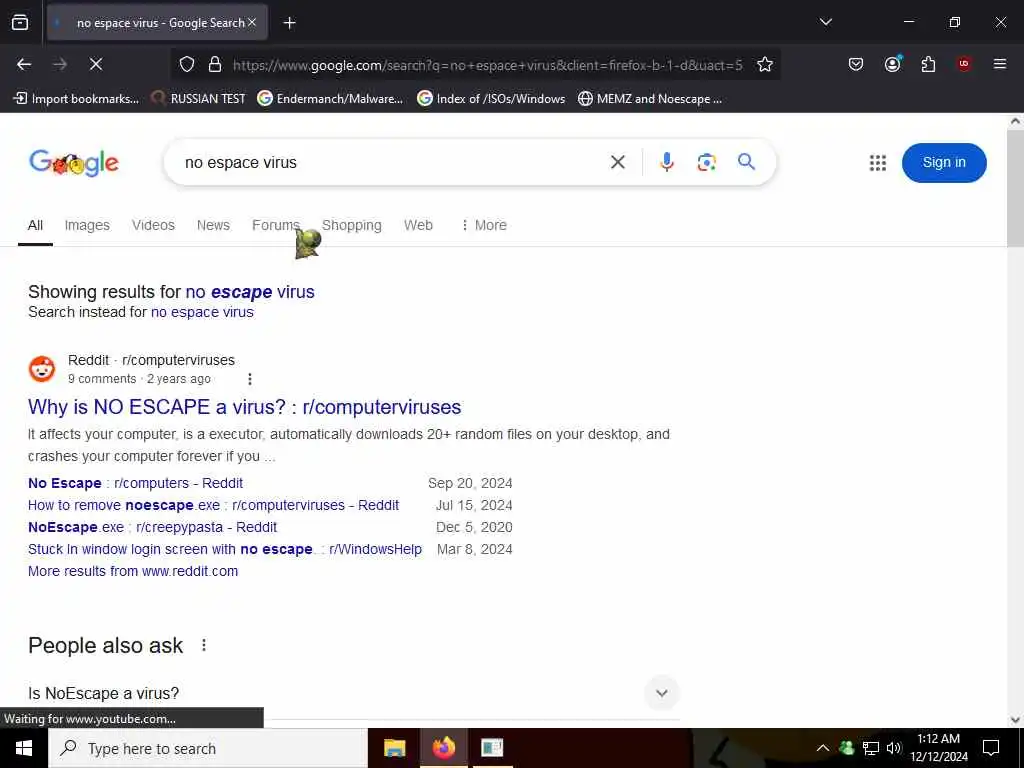The image size is (1024, 768).
Task: Expand 'Is NoEscape a virus?' question
Action: 353,693
